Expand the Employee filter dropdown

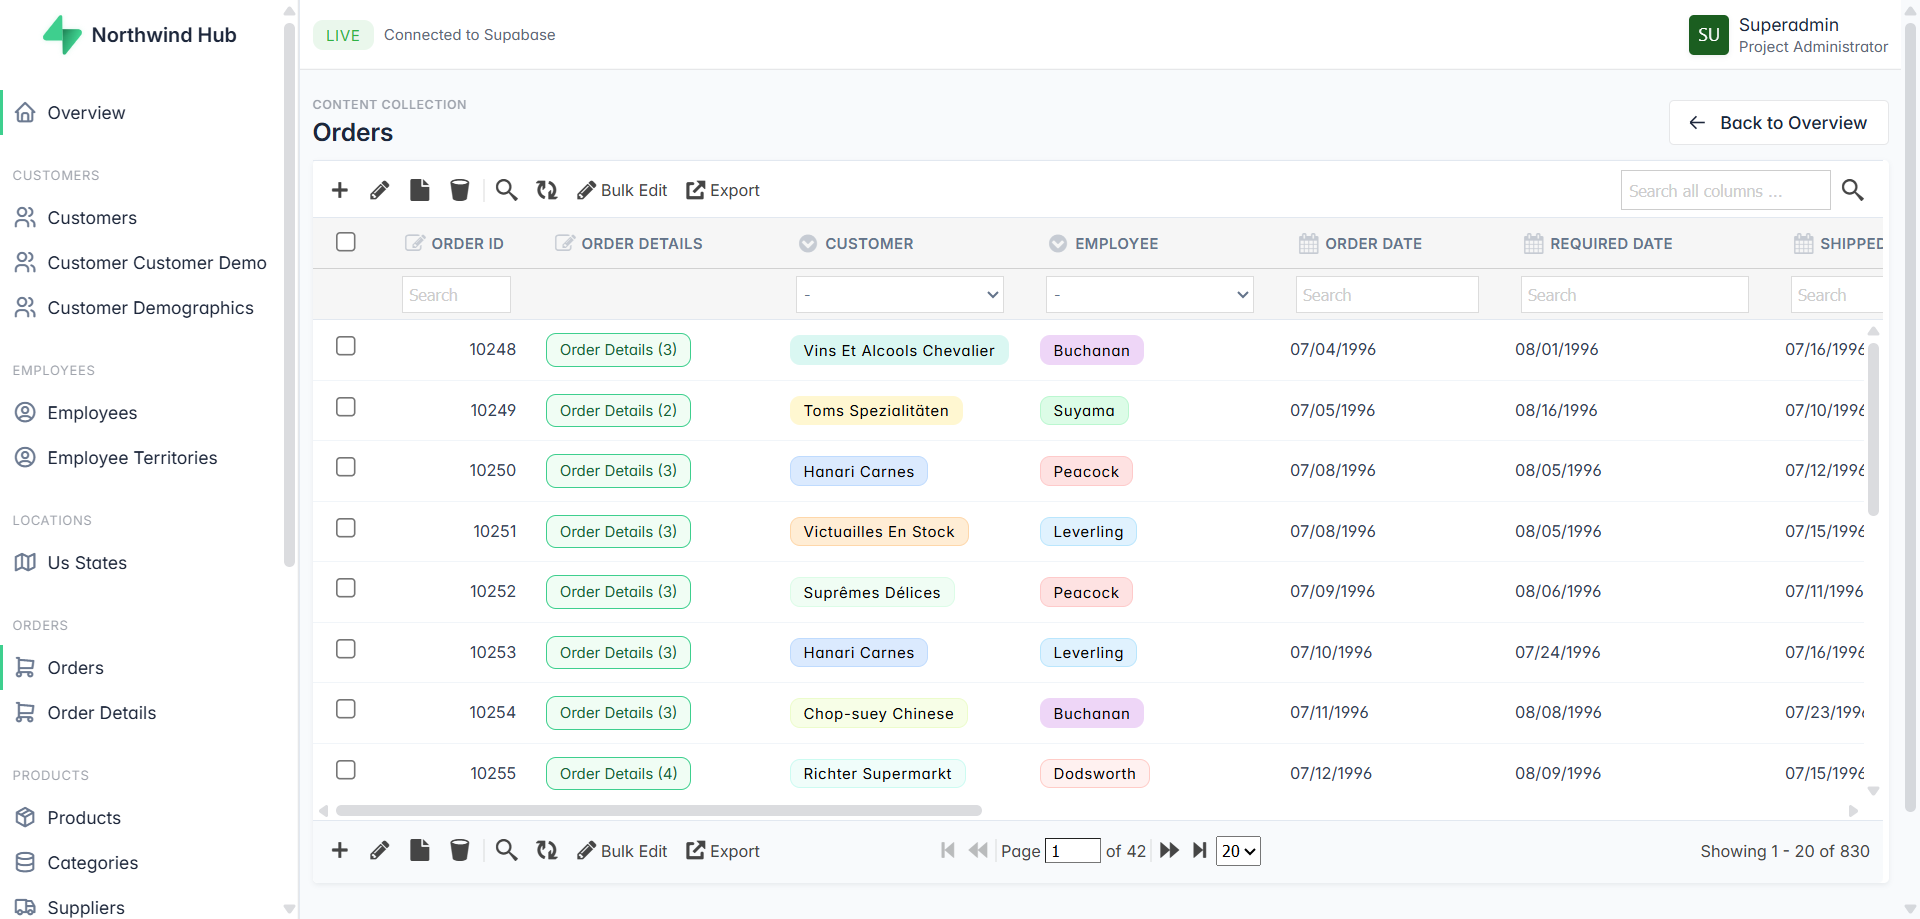click(1149, 295)
